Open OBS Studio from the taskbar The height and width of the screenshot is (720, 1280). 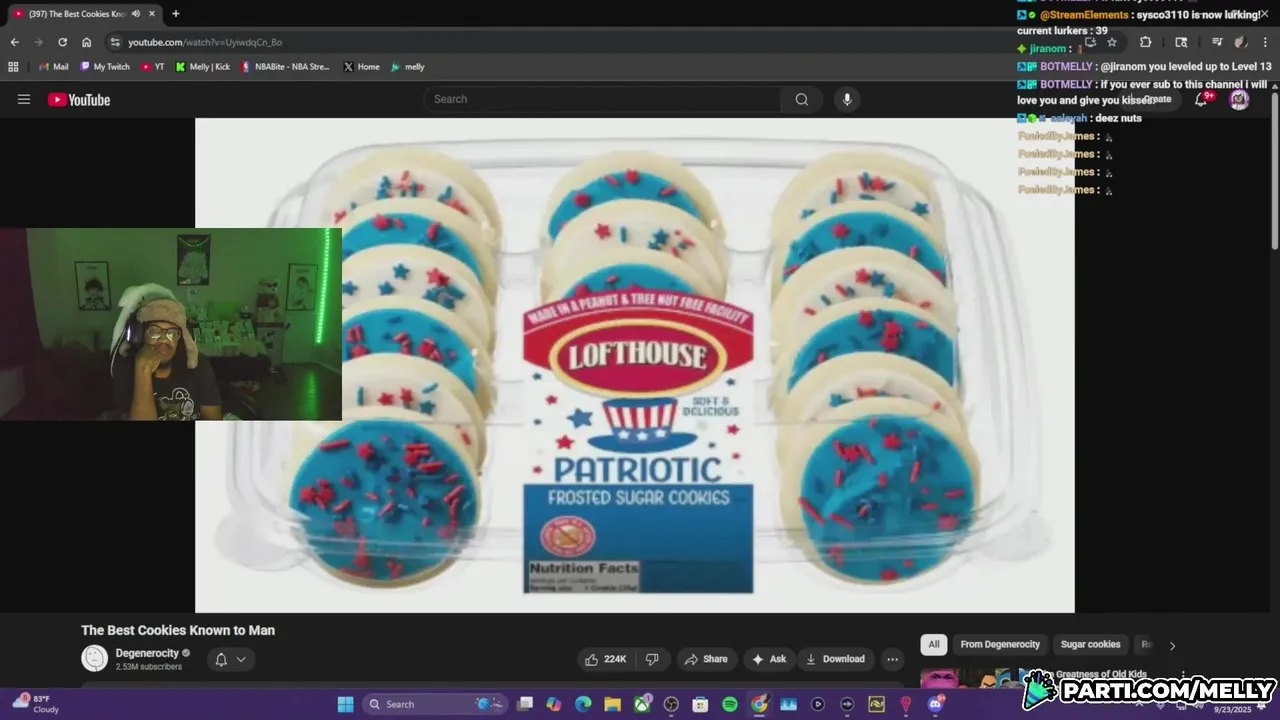coord(671,704)
